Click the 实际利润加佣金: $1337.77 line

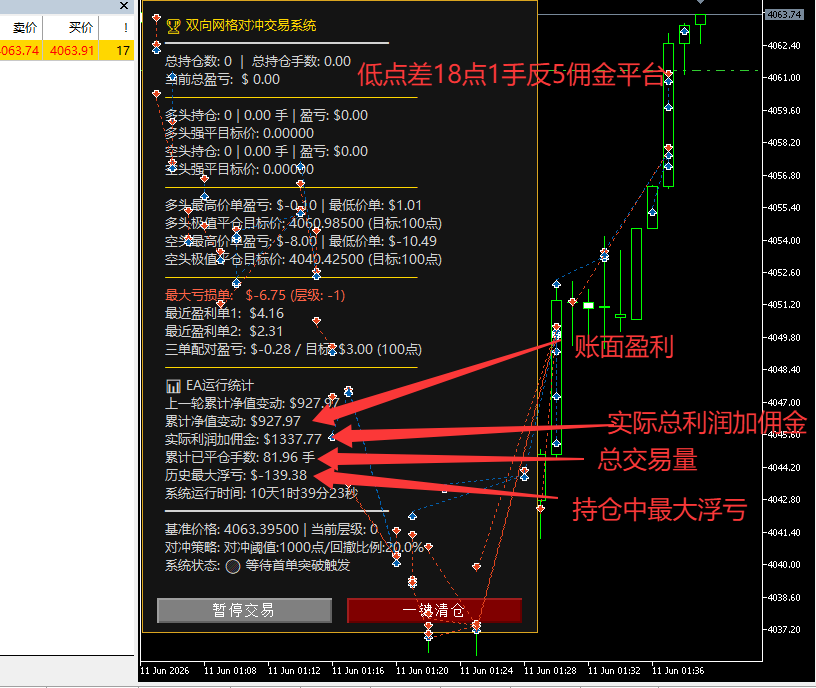click(243, 440)
